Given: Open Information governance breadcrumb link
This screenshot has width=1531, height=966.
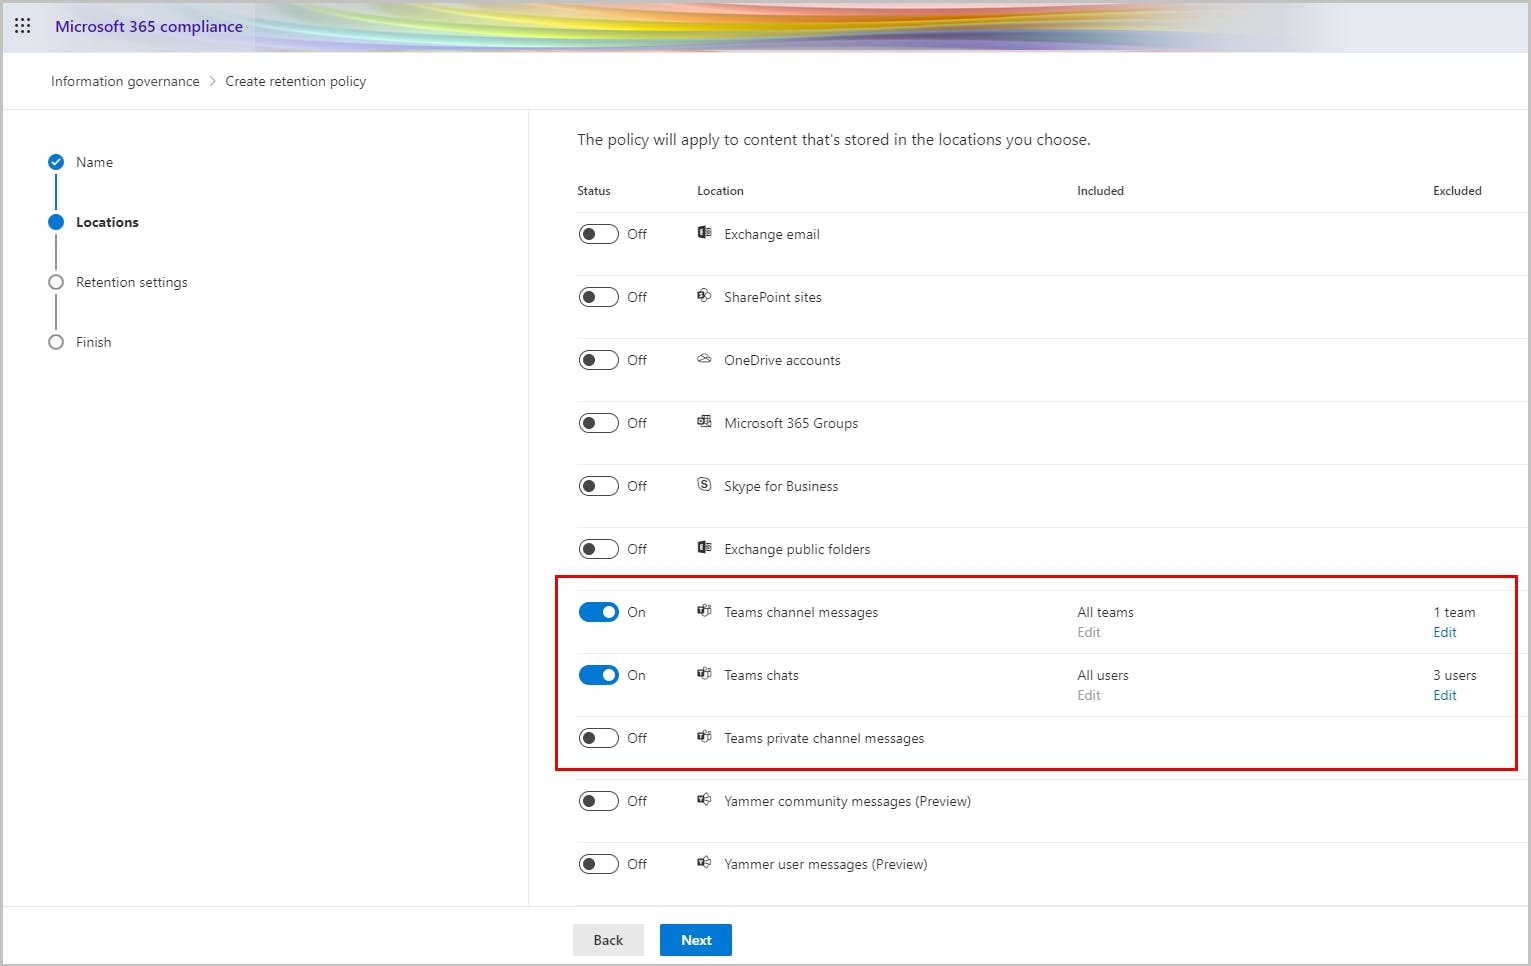Looking at the screenshot, I should (x=125, y=81).
